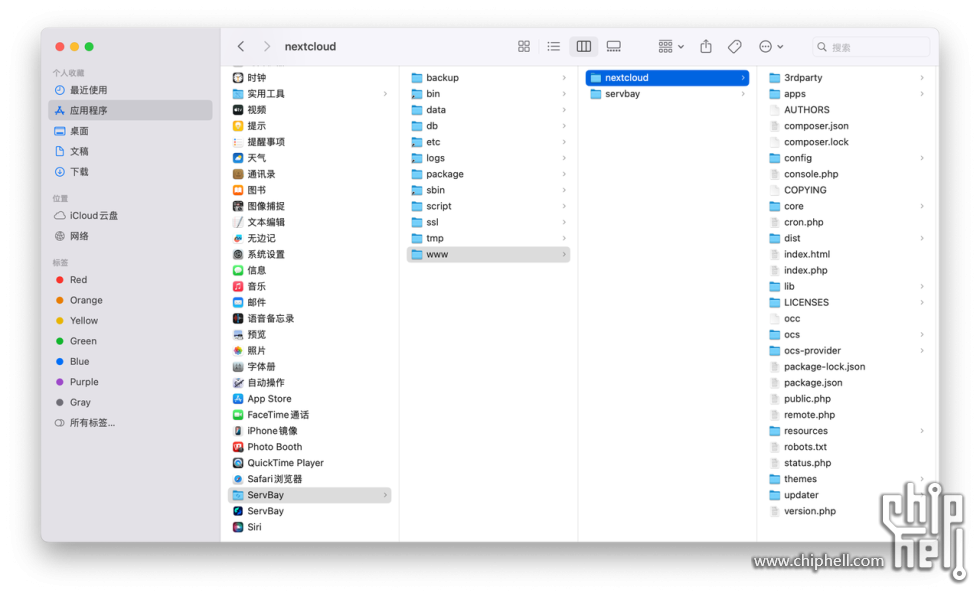Open 网络 in the sidebar
Viewport: 980px width, 596px height.
(130, 236)
